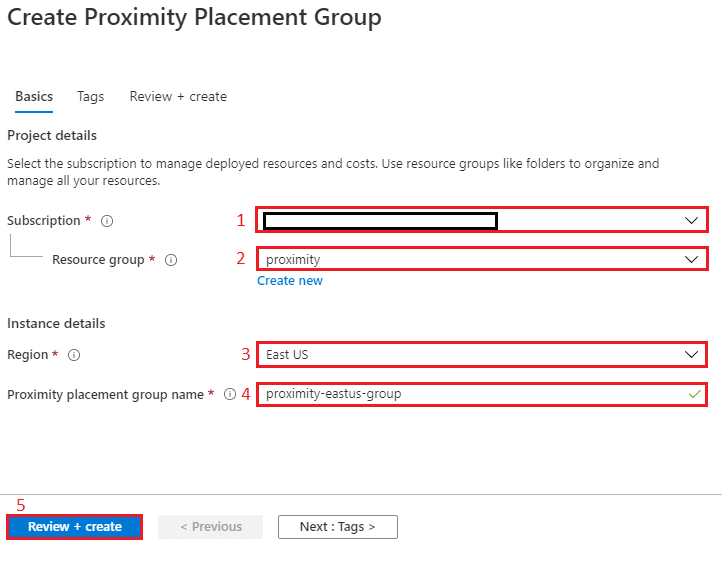This screenshot has width=723, height=563.
Task: Click the Resource group field label
Action: point(98,260)
